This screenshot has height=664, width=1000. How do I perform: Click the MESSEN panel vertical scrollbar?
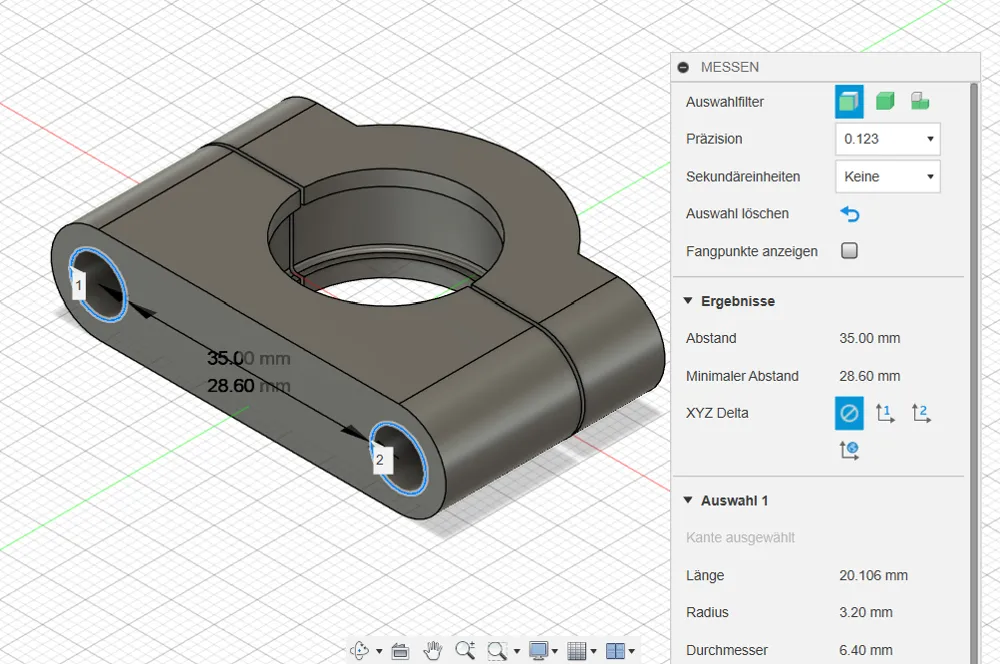click(974, 373)
